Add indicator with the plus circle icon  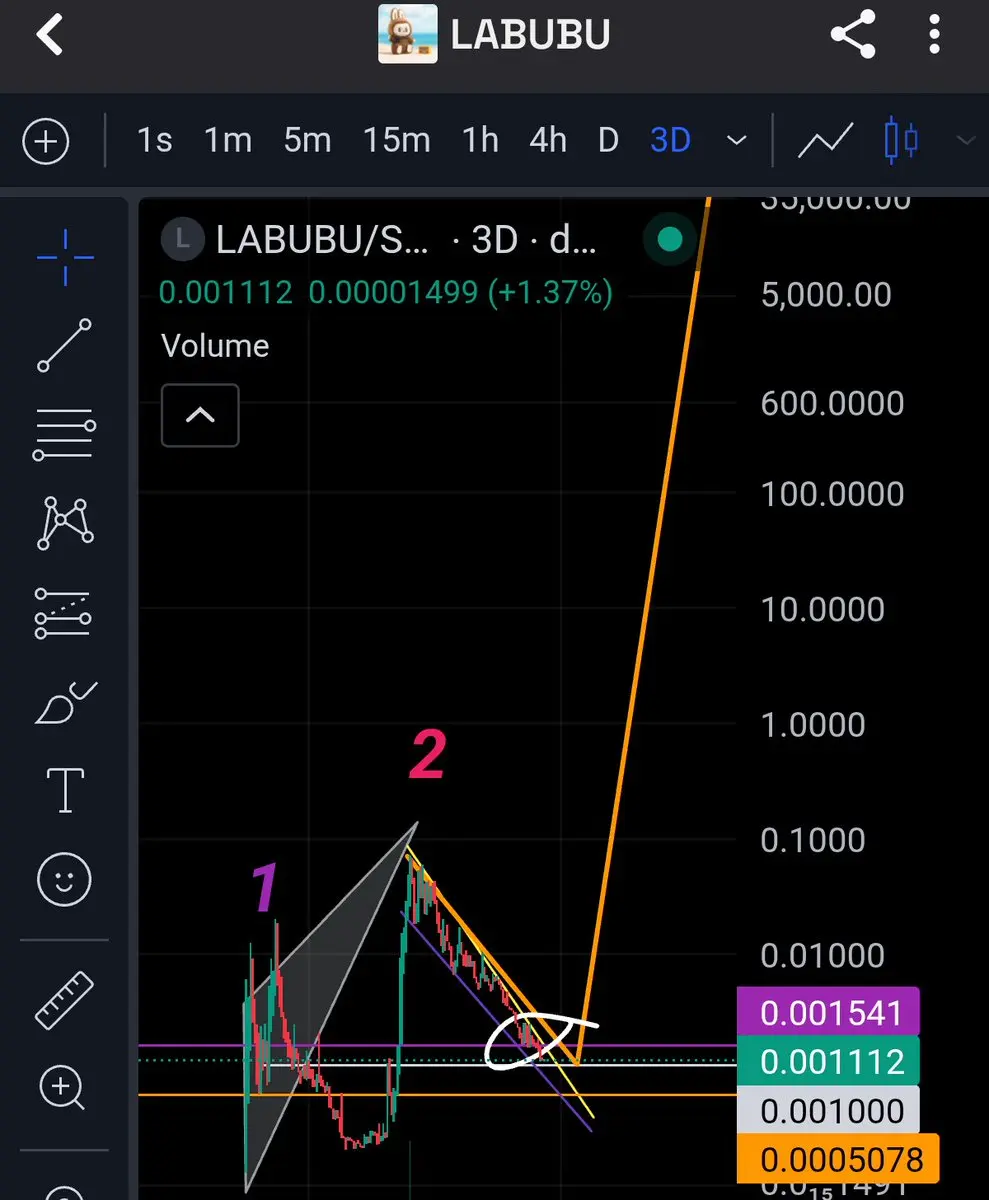(46, 141)
